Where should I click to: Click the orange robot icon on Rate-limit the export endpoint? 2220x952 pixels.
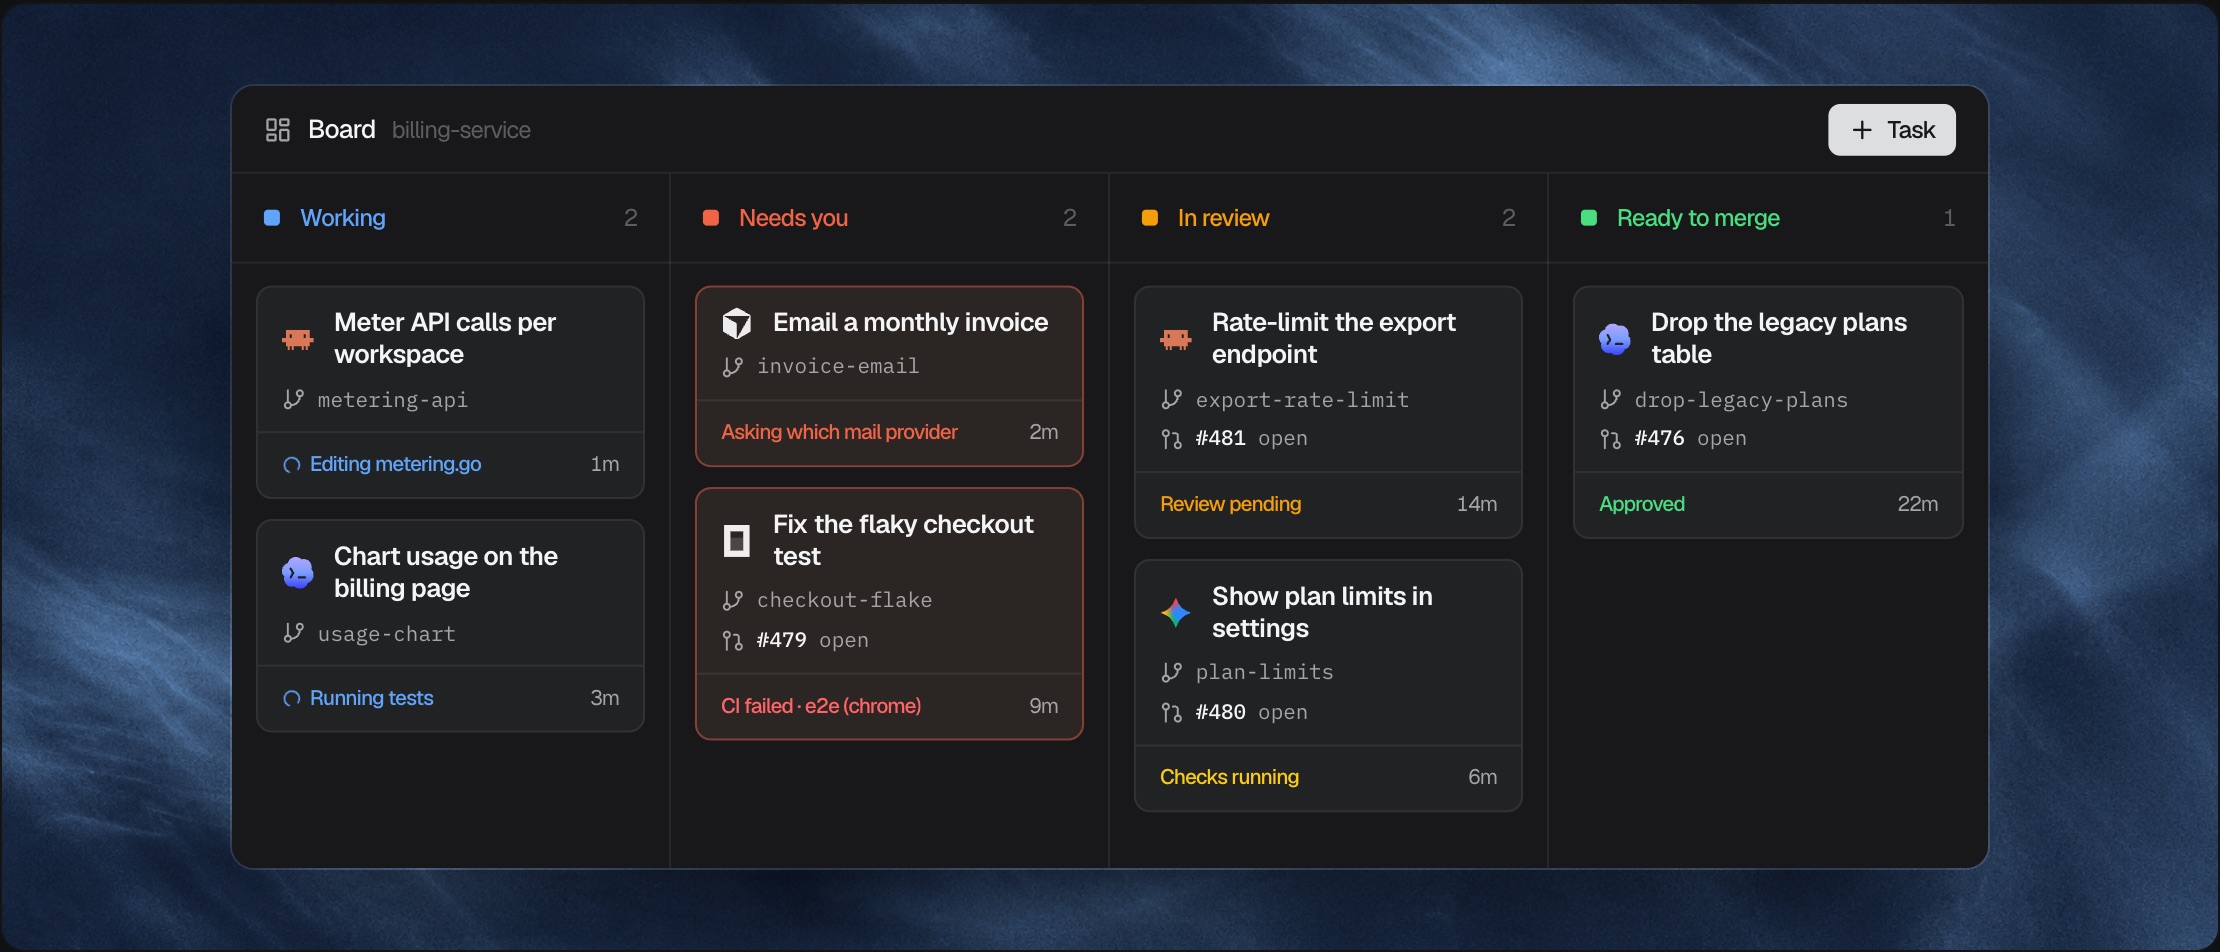(1176, 339)
